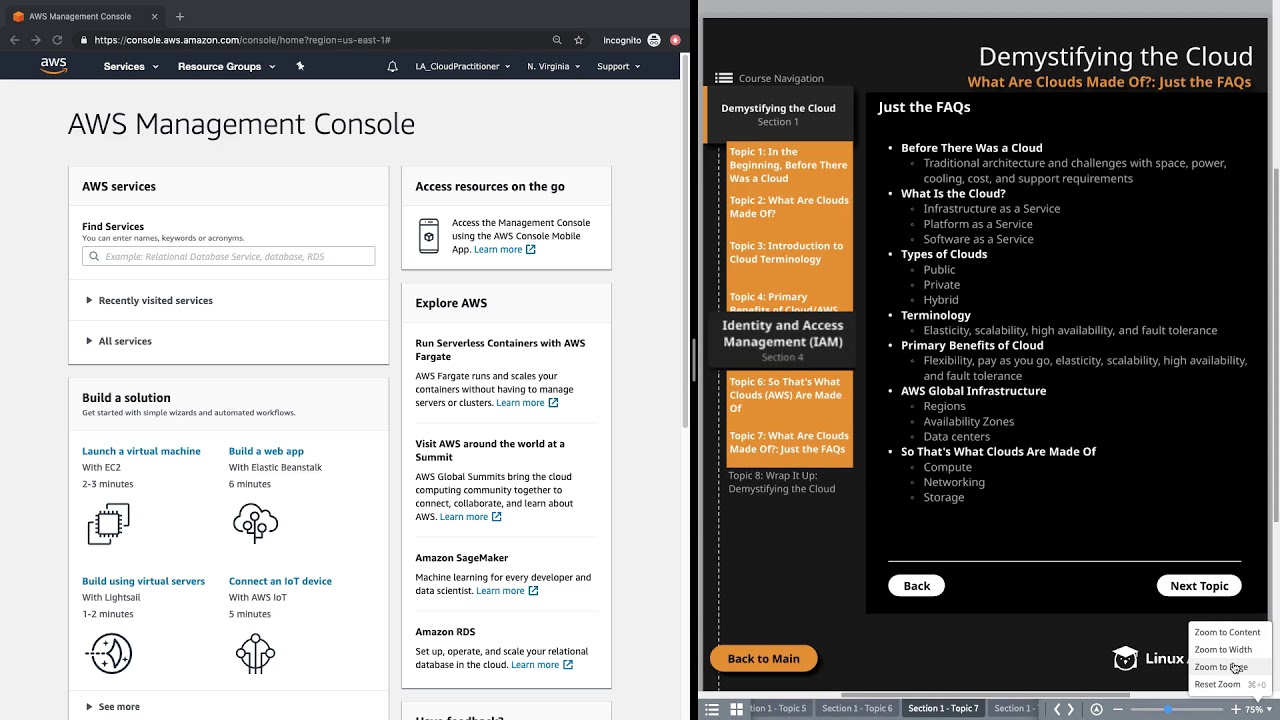Open Topic 3: Introduction to Cloud Terminology
The width and height of the screenshot is (1280, 720).
point(789,252)
